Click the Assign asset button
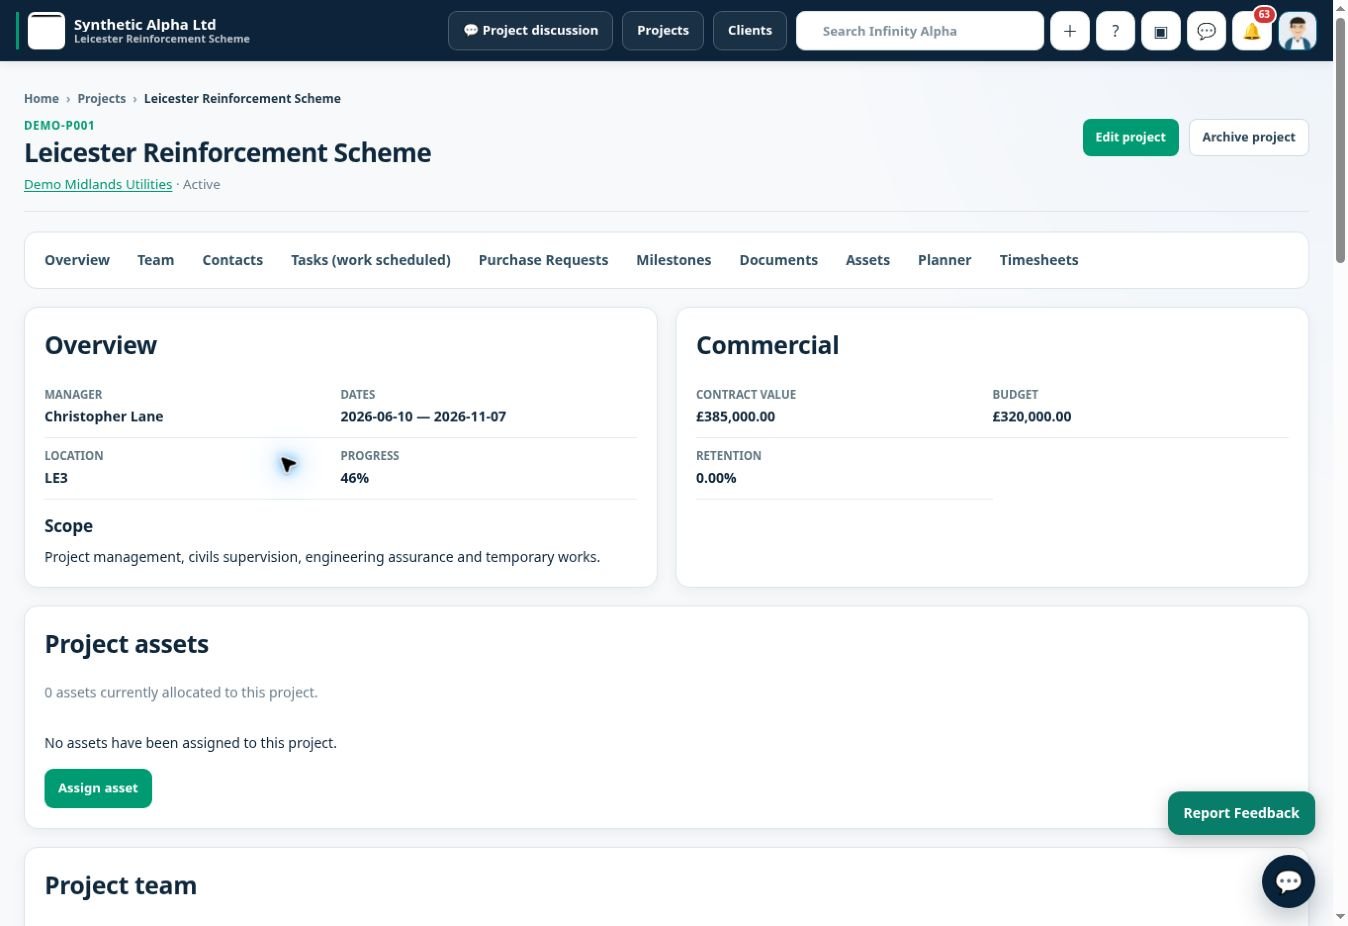 [x=98, y=788]
